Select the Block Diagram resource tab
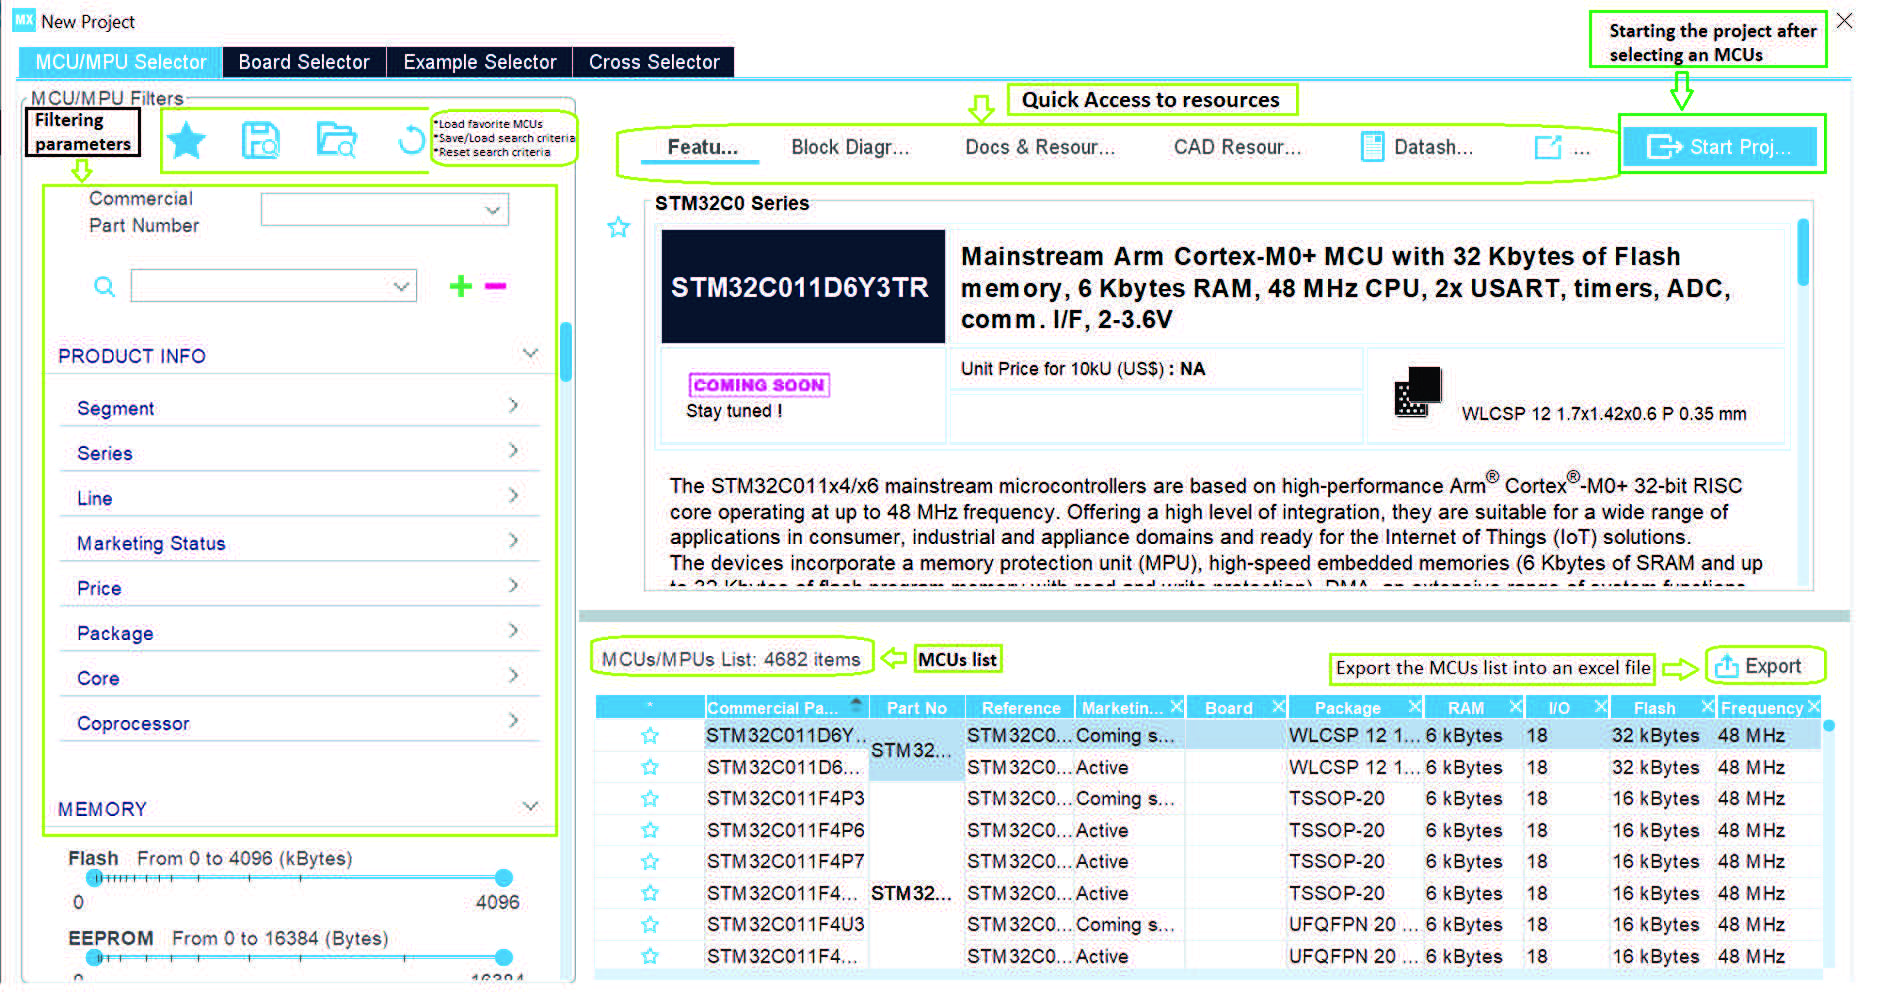The width and height of the screenshot is (1879, 1007). 850,147
